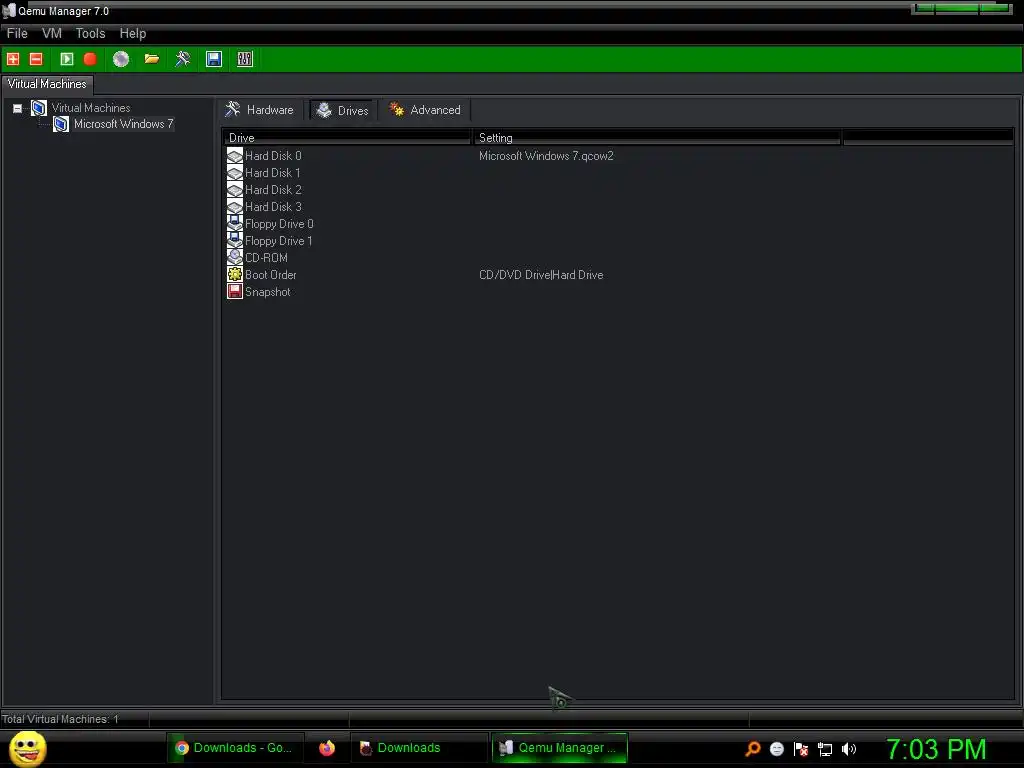Click the Hard Disk 3 drive icon
The width and height of the screenshot is (1024, 768).
pyautogui.click(x=234, y=206)
